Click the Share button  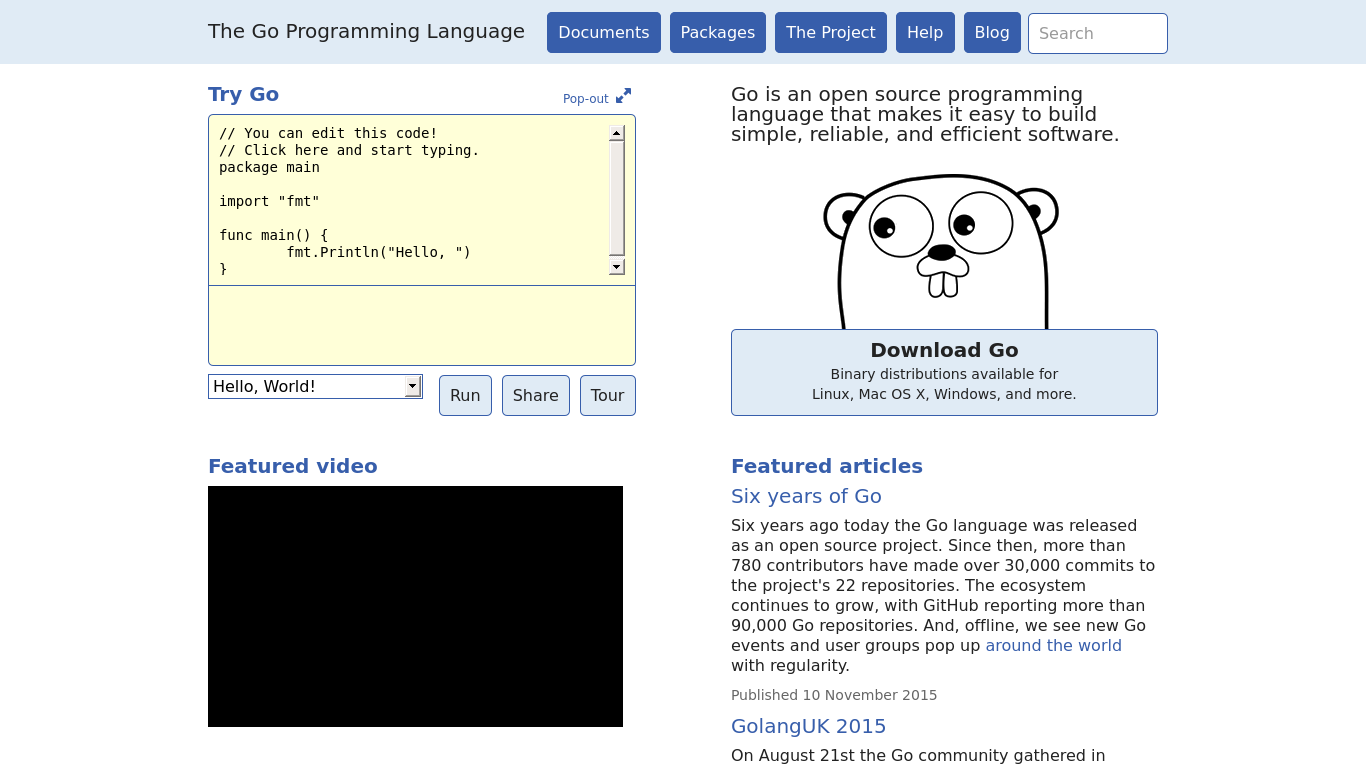point(536,395)
